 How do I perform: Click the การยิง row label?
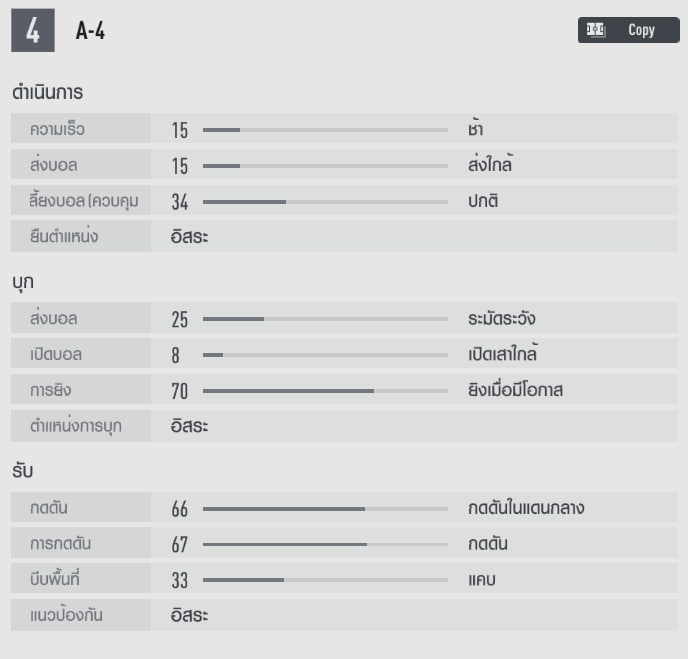pyautogui.click(x=50, y=391)
